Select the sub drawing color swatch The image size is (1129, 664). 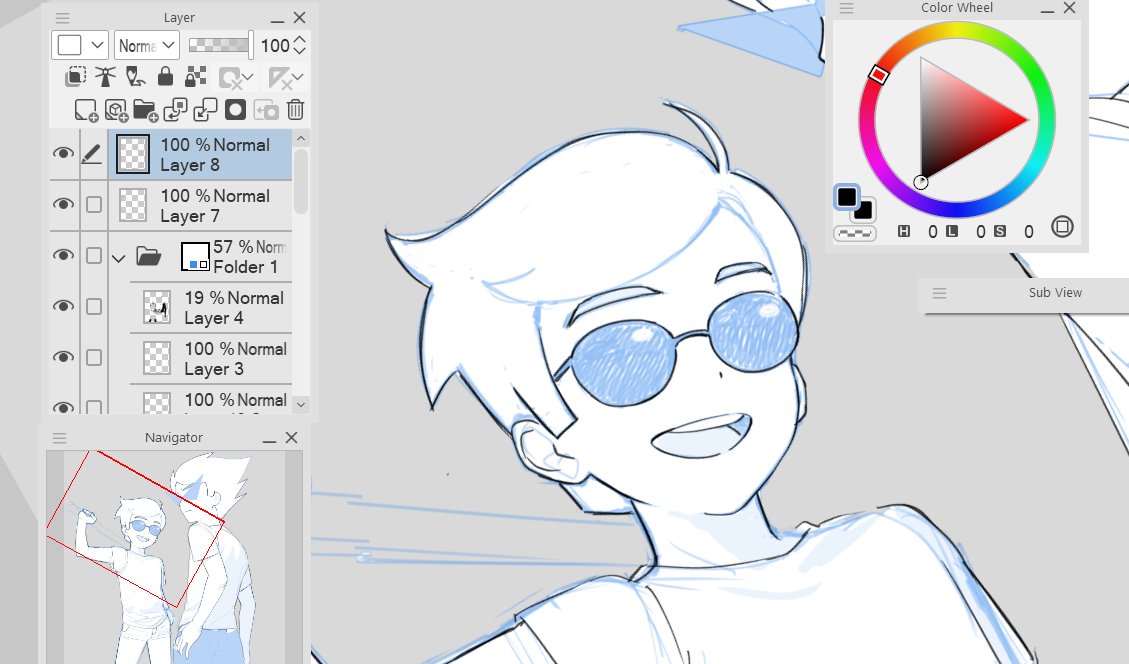(864, 210)
